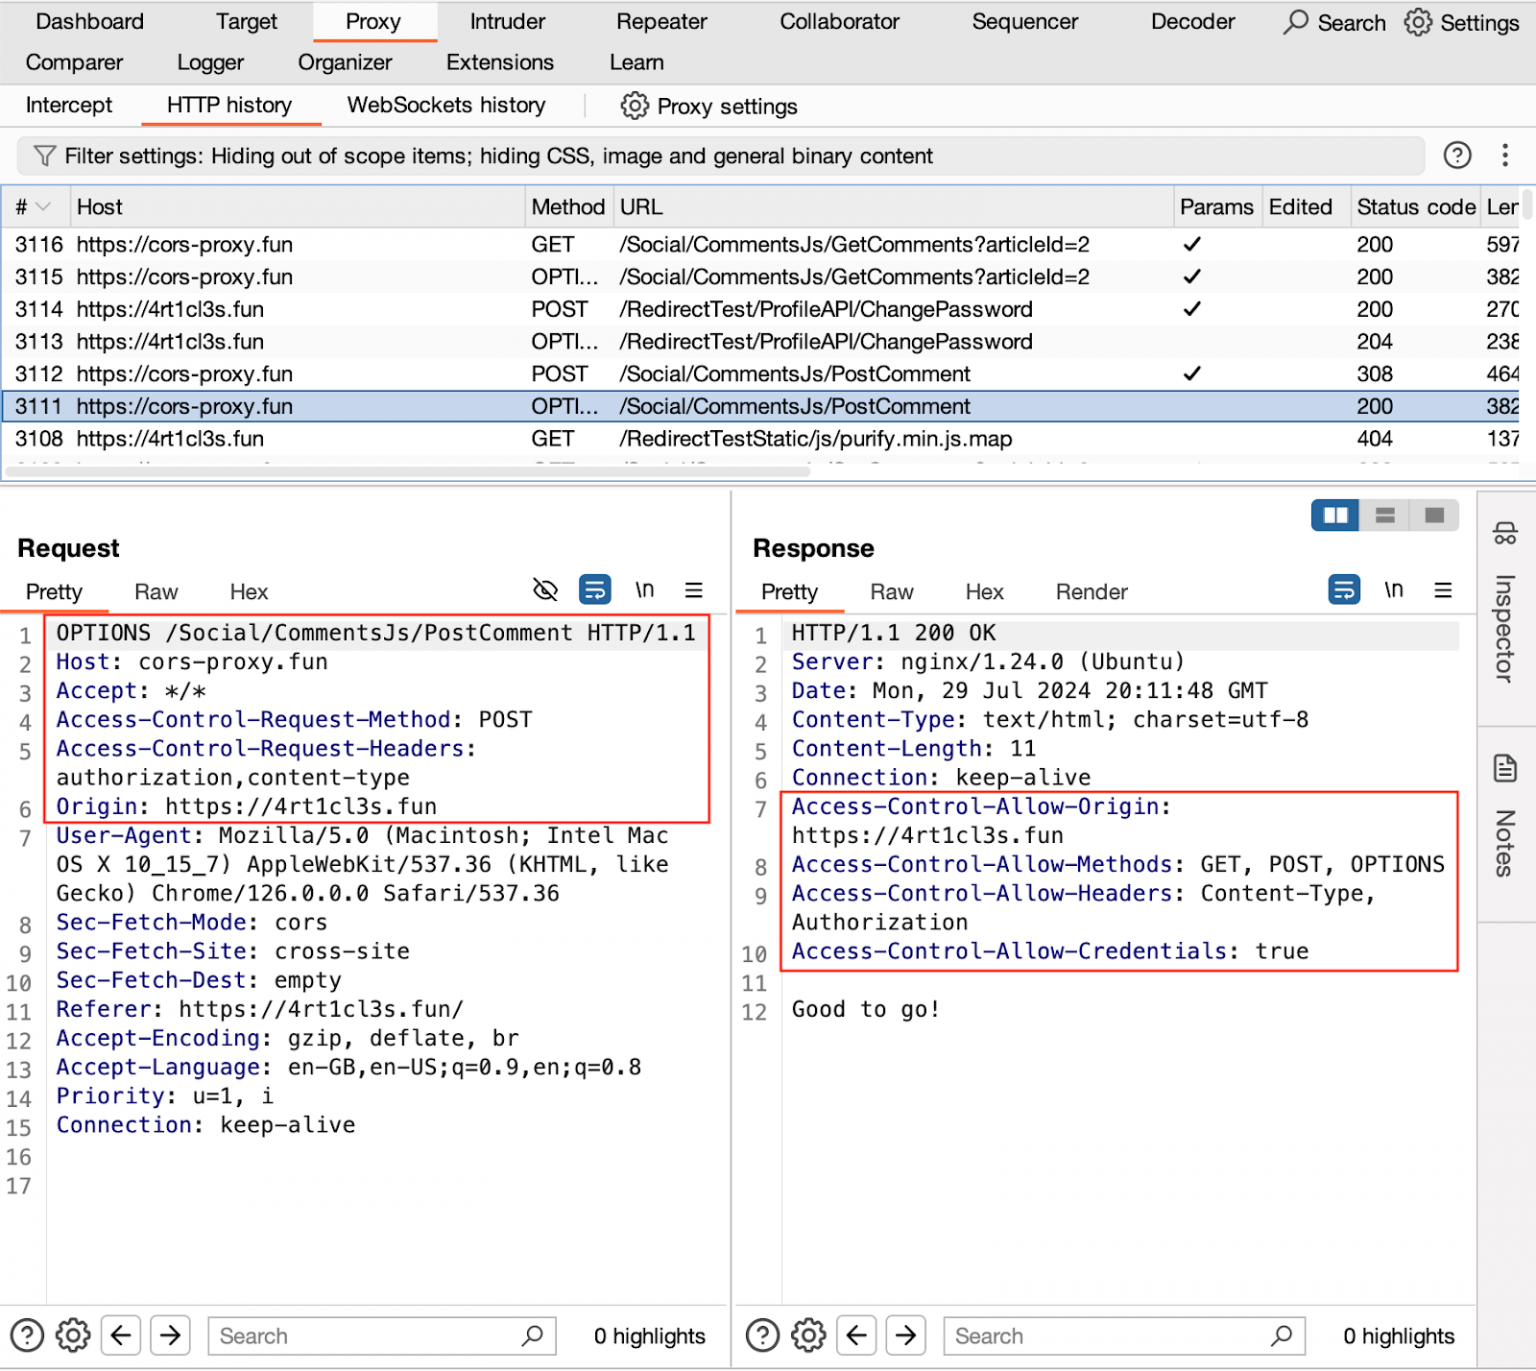Jump to next search match in response

[906, 1335]
